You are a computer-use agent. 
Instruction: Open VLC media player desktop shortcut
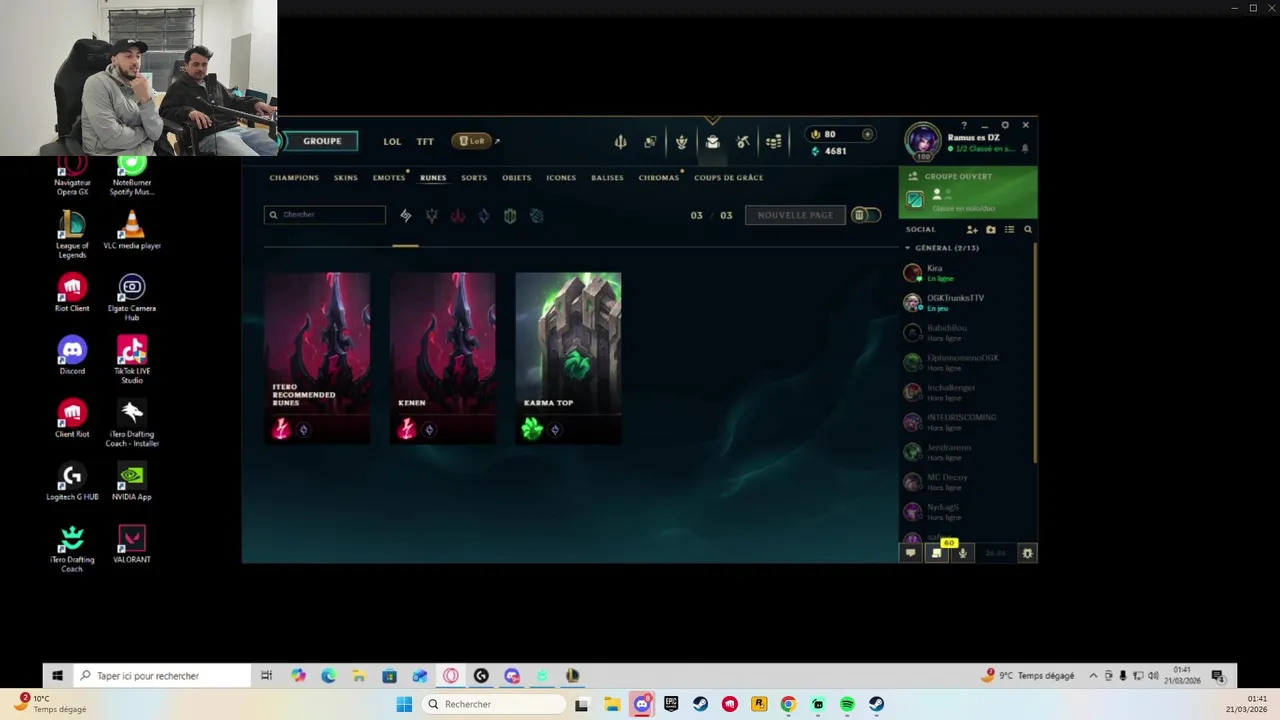pyautogui.click(x=132, y=229)
